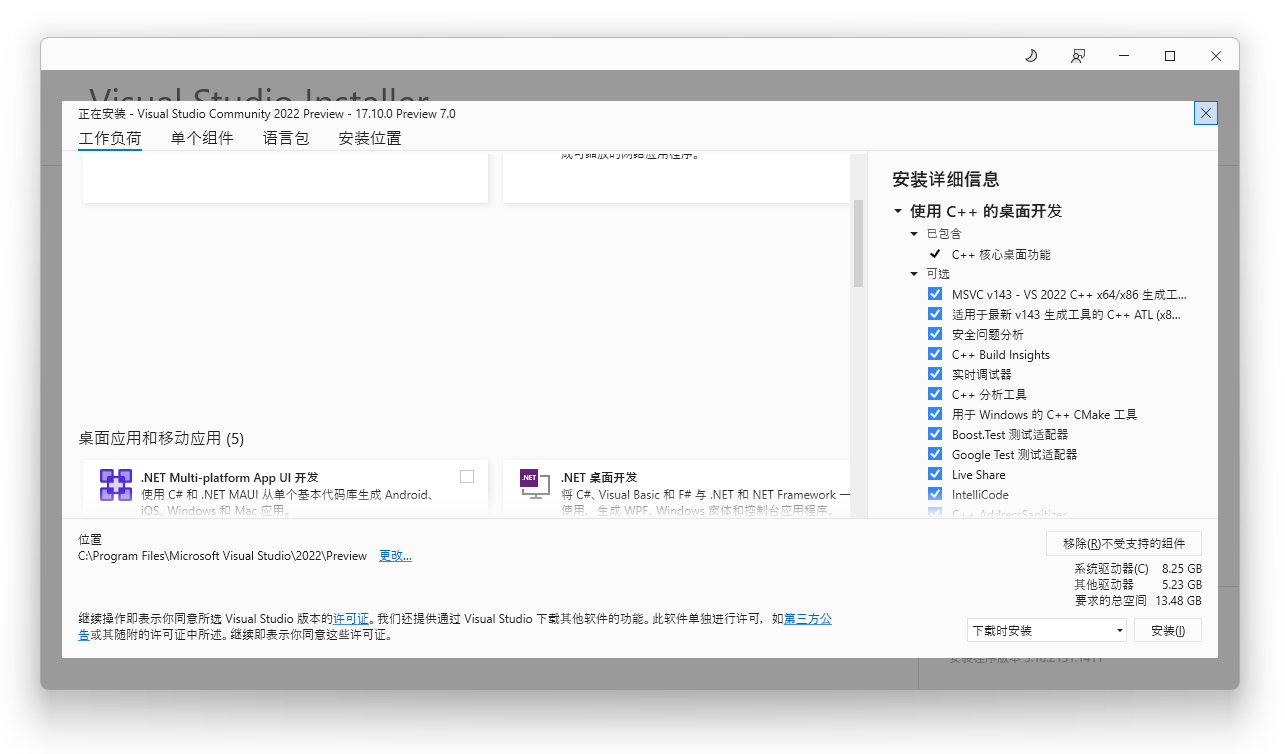The width and height of the screenshot is (1285, 754).
Task: Maximize the Visual Studio Installer window
Action: tap(1170, 56)
